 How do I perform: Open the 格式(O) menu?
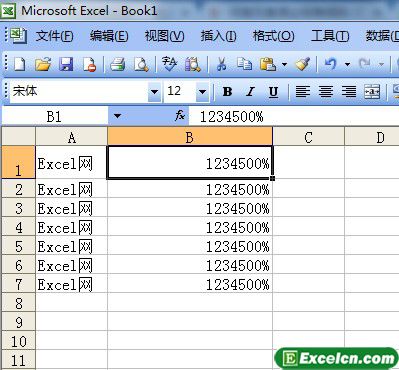point(273,36)
